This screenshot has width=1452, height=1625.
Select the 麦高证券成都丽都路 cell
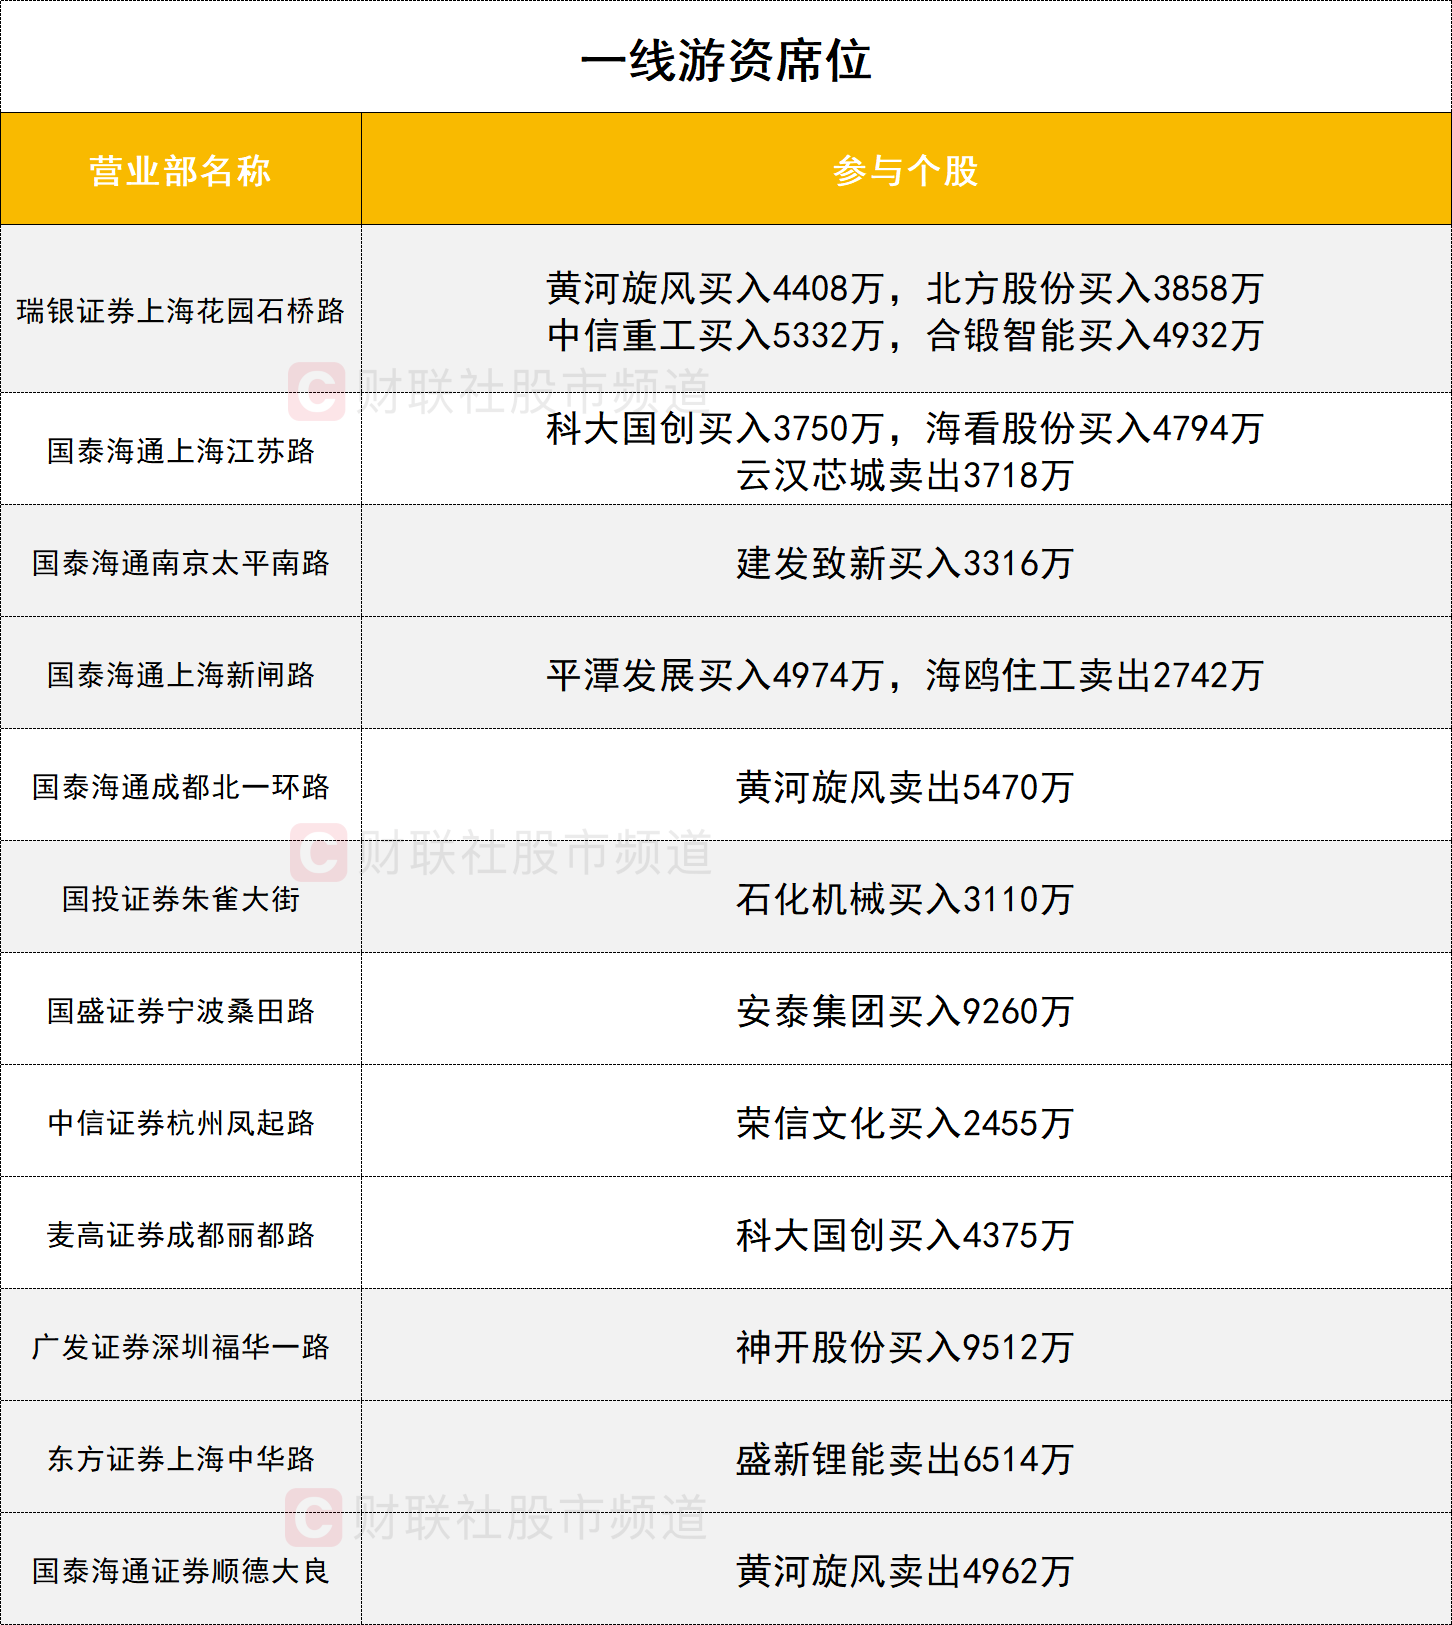tap(180, 1235)
